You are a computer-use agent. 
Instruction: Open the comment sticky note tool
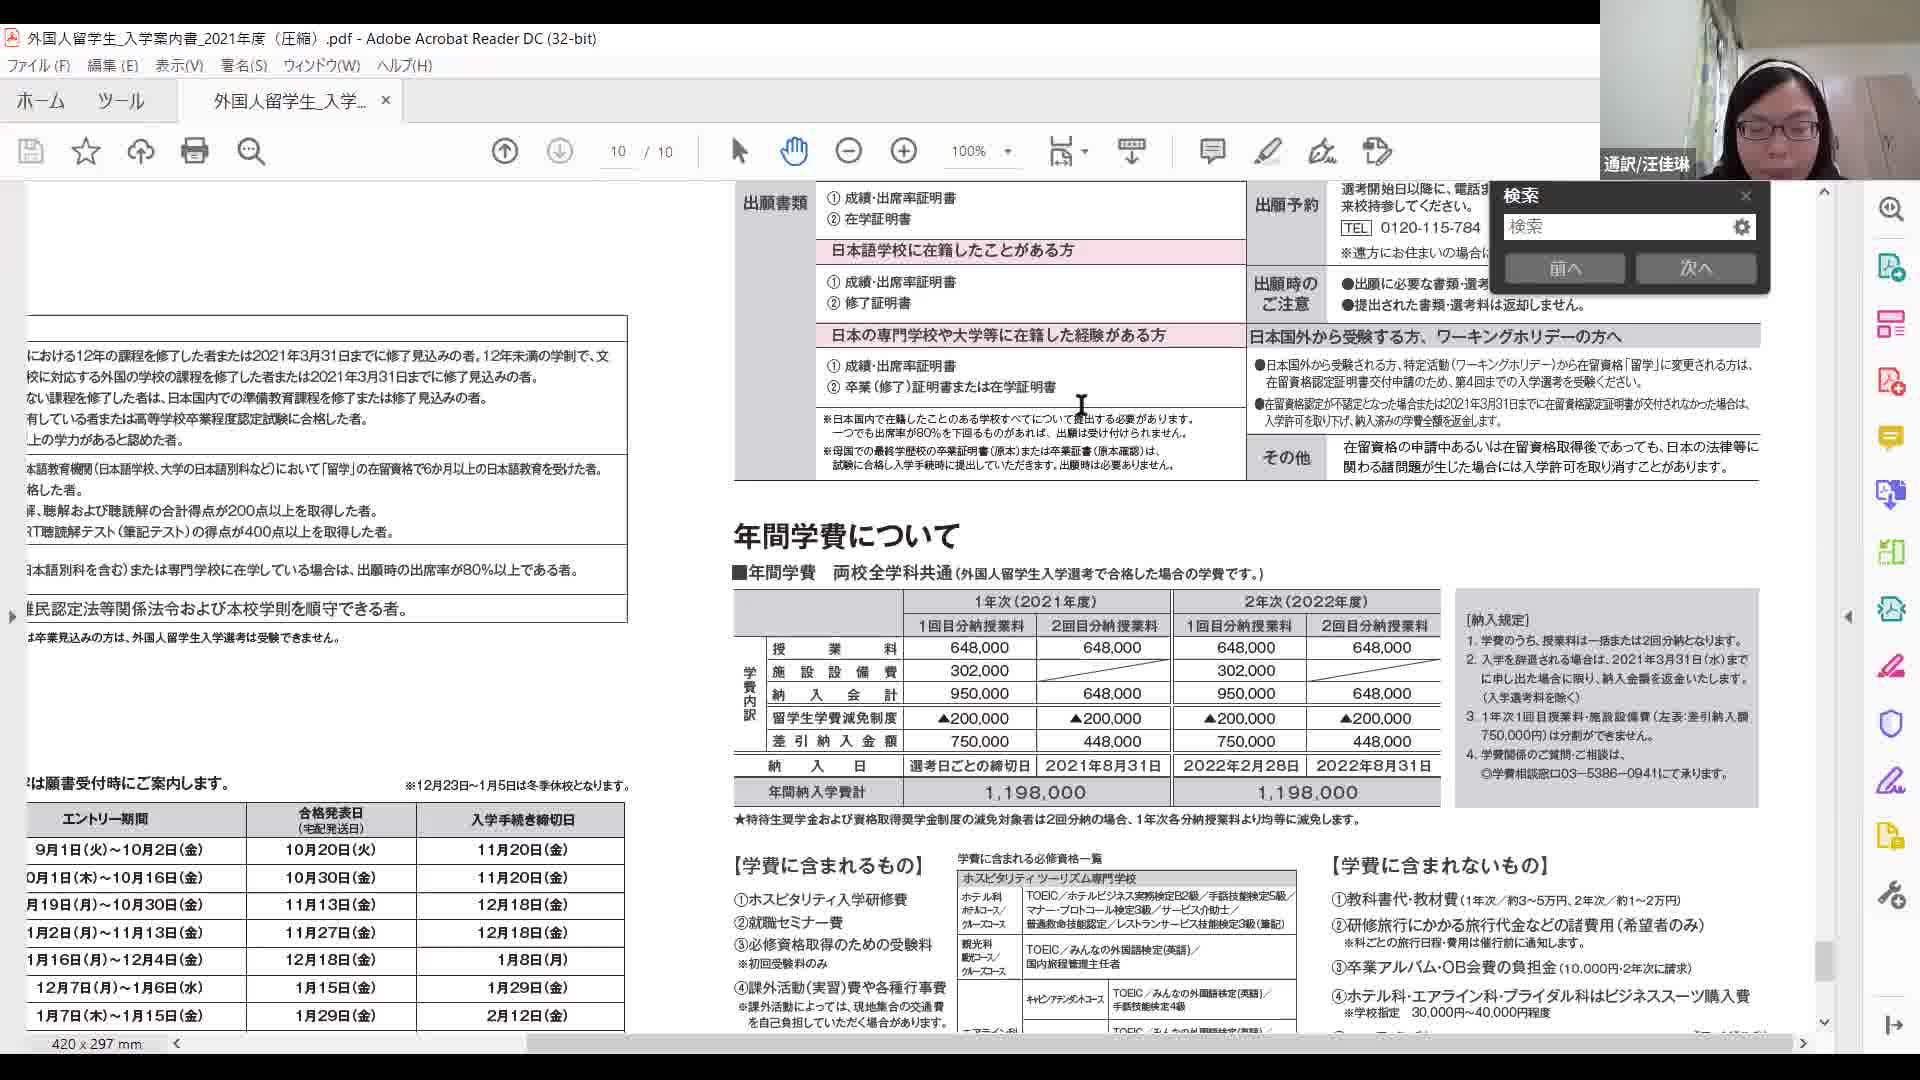coord(1213,151)
